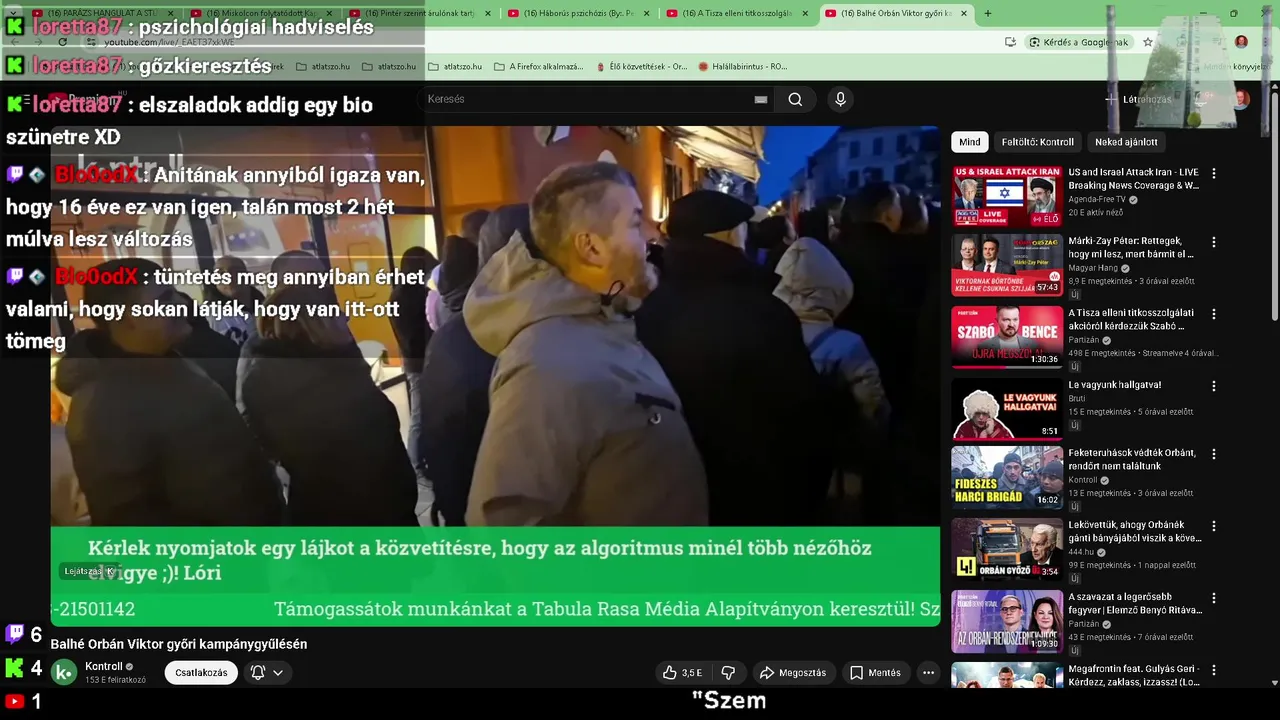The height and width of the screenshot is (720, 1280).
Task: Open the Megafrontin feat. Gulyás Geri video title
Action: coord(1134,676)
